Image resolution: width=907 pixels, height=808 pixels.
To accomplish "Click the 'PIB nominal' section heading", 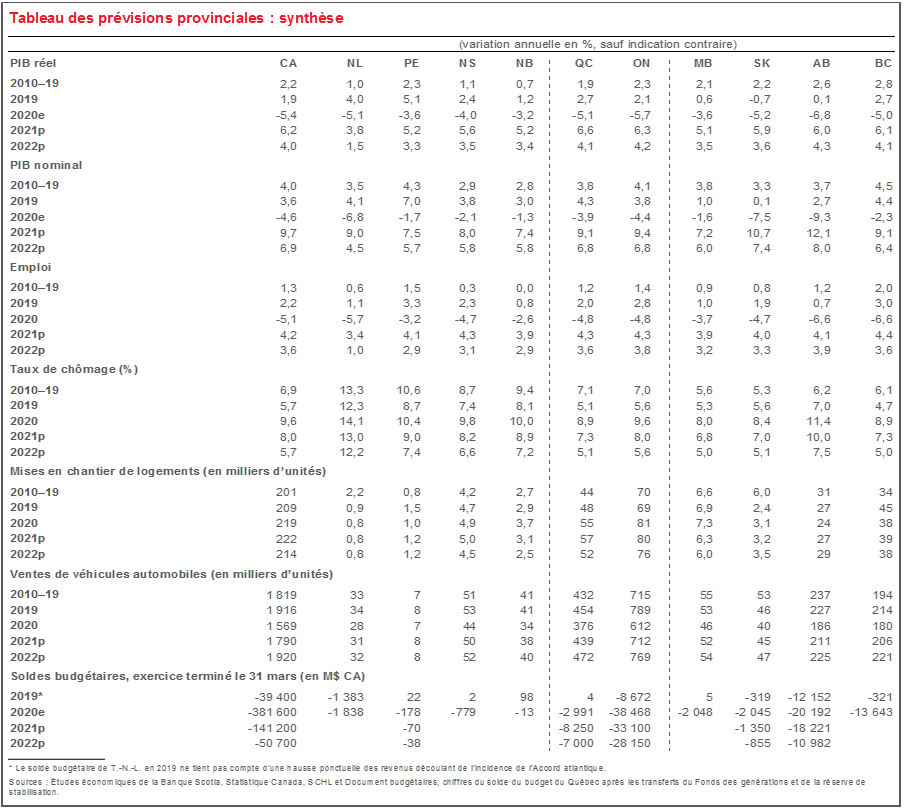I will click(x=46, y=165).
